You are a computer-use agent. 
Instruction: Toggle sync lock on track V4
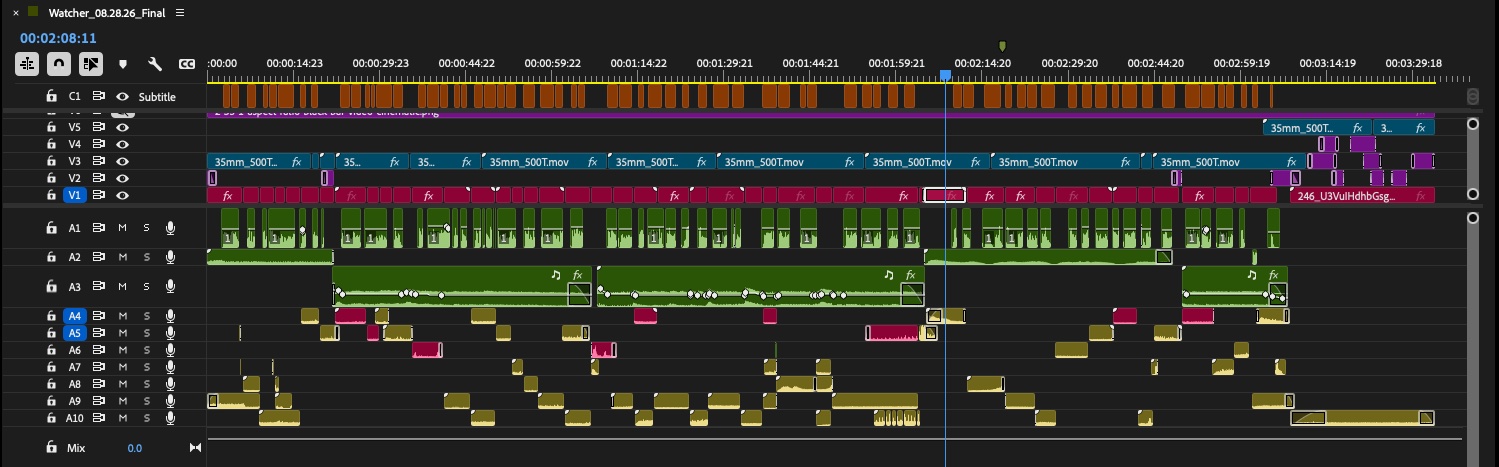pyautogui.click(x=99, y=144)
